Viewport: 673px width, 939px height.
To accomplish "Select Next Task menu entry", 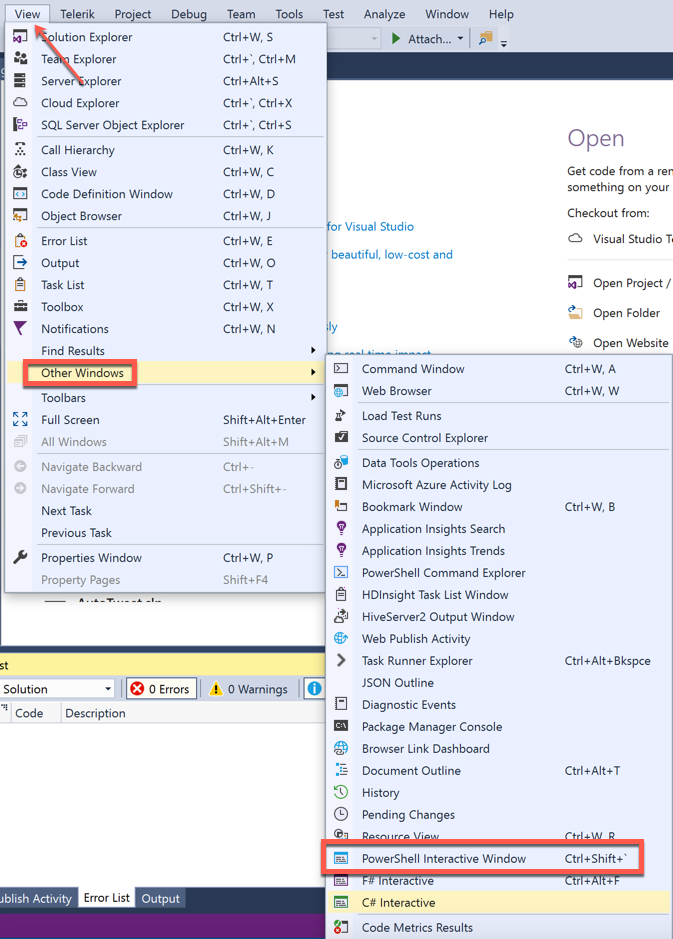I will pos(66,511).
